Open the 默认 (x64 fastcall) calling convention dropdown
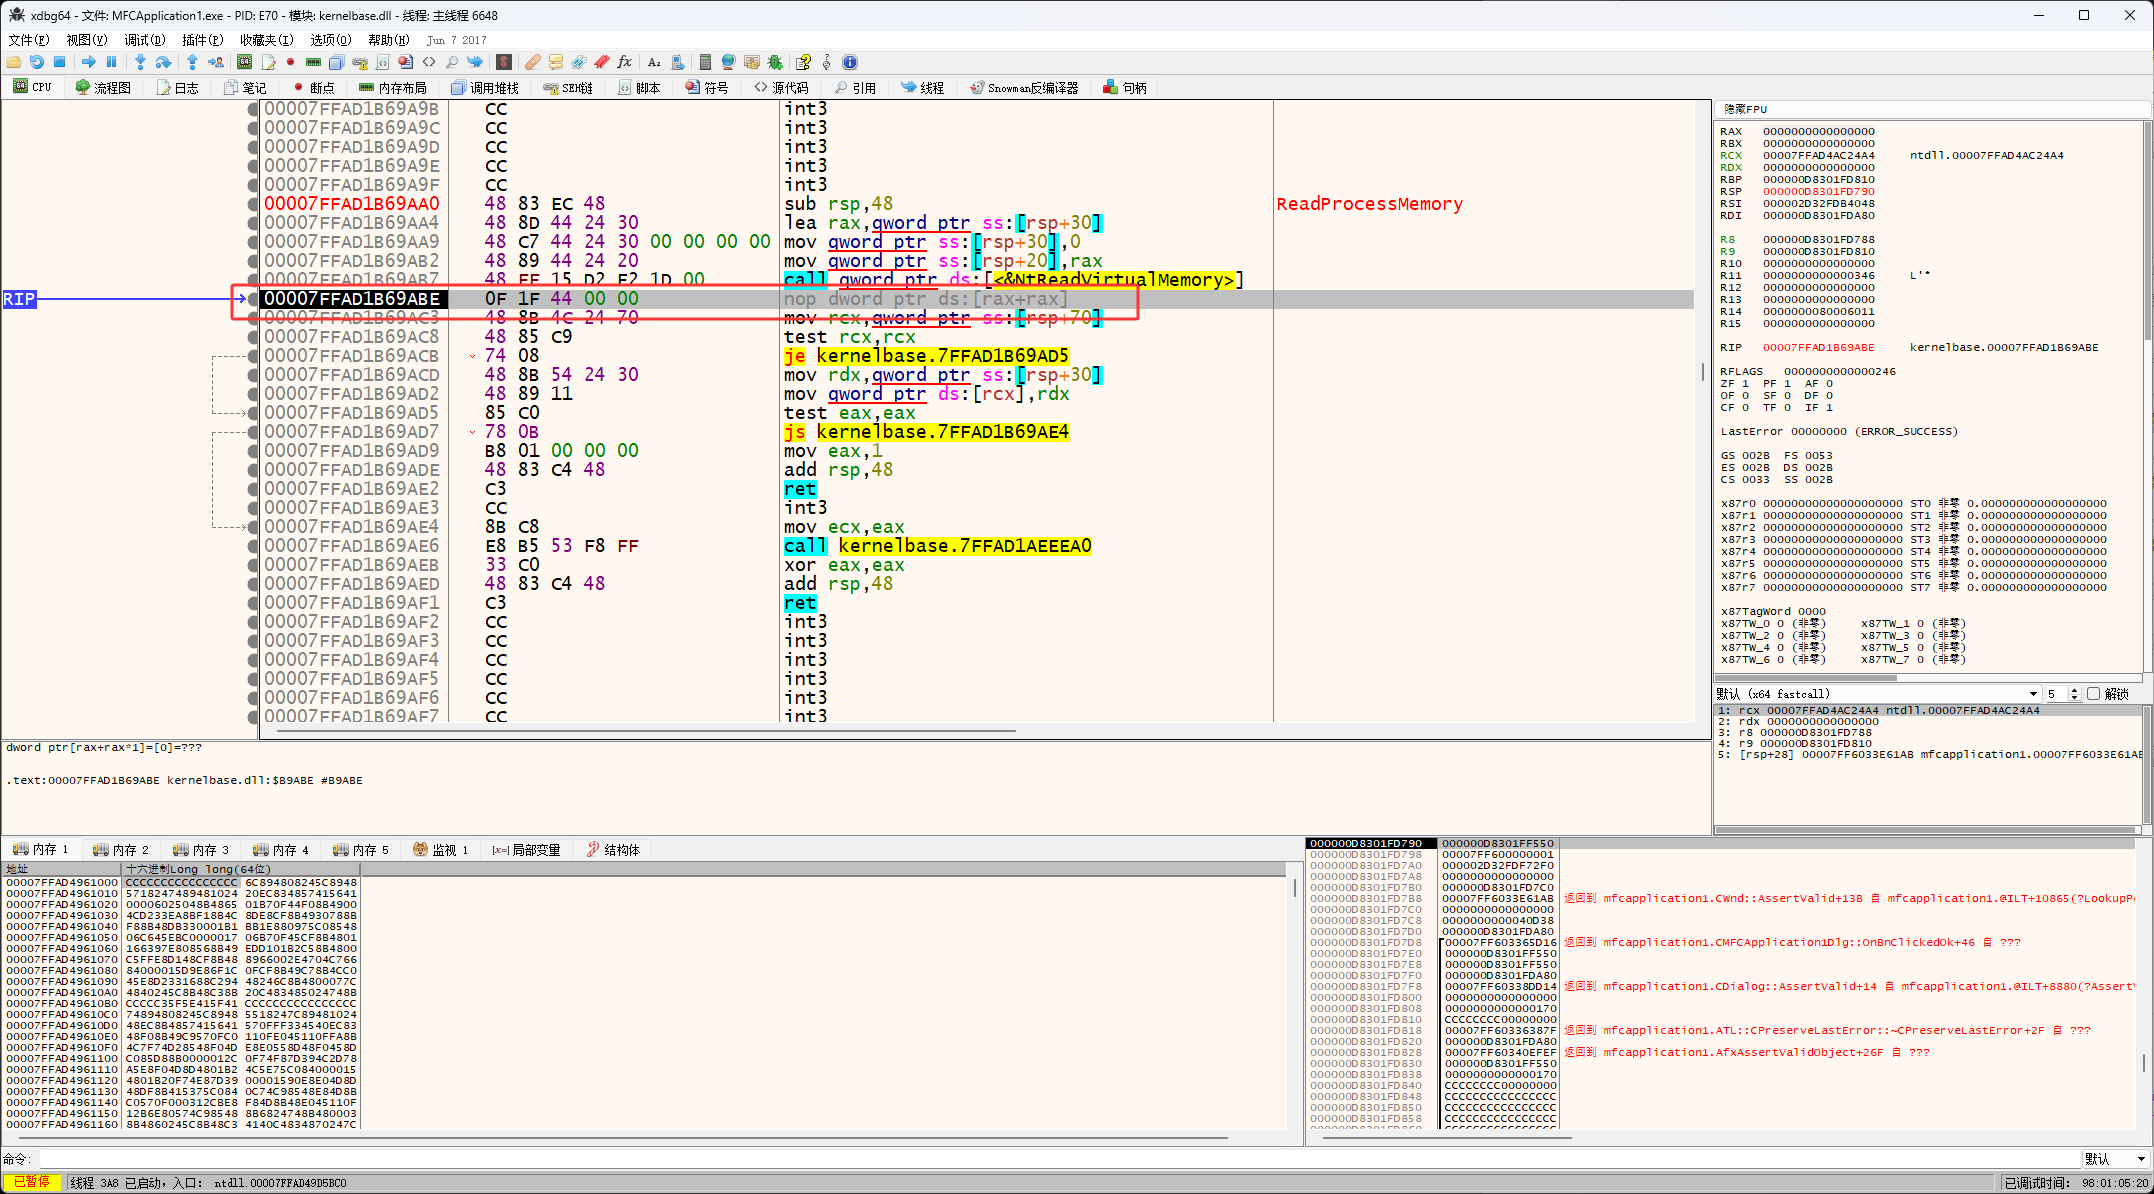 click(2032, 694)
